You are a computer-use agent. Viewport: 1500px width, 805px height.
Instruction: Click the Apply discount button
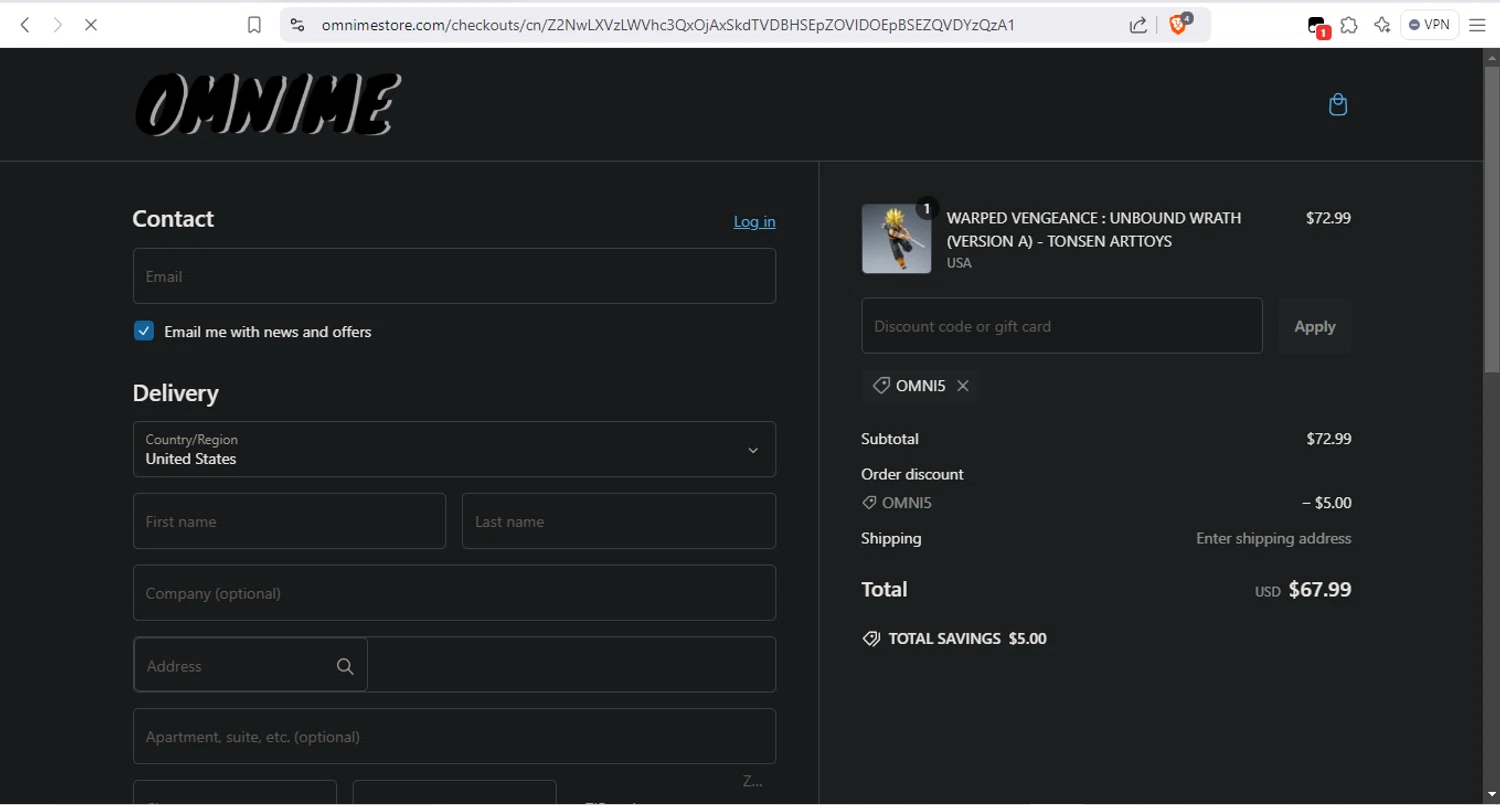(1315, 326)
